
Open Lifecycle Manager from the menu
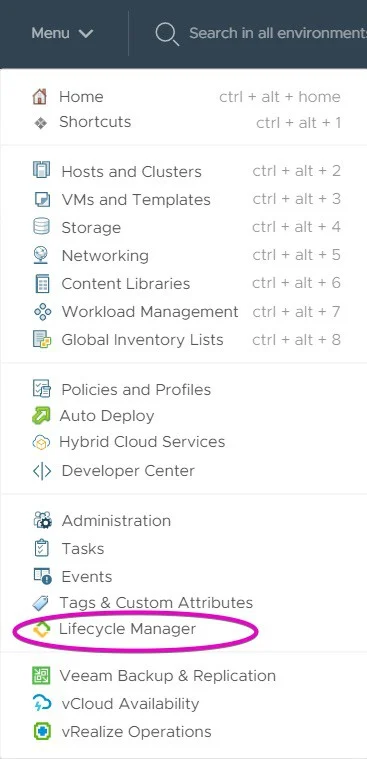(127, 629)
